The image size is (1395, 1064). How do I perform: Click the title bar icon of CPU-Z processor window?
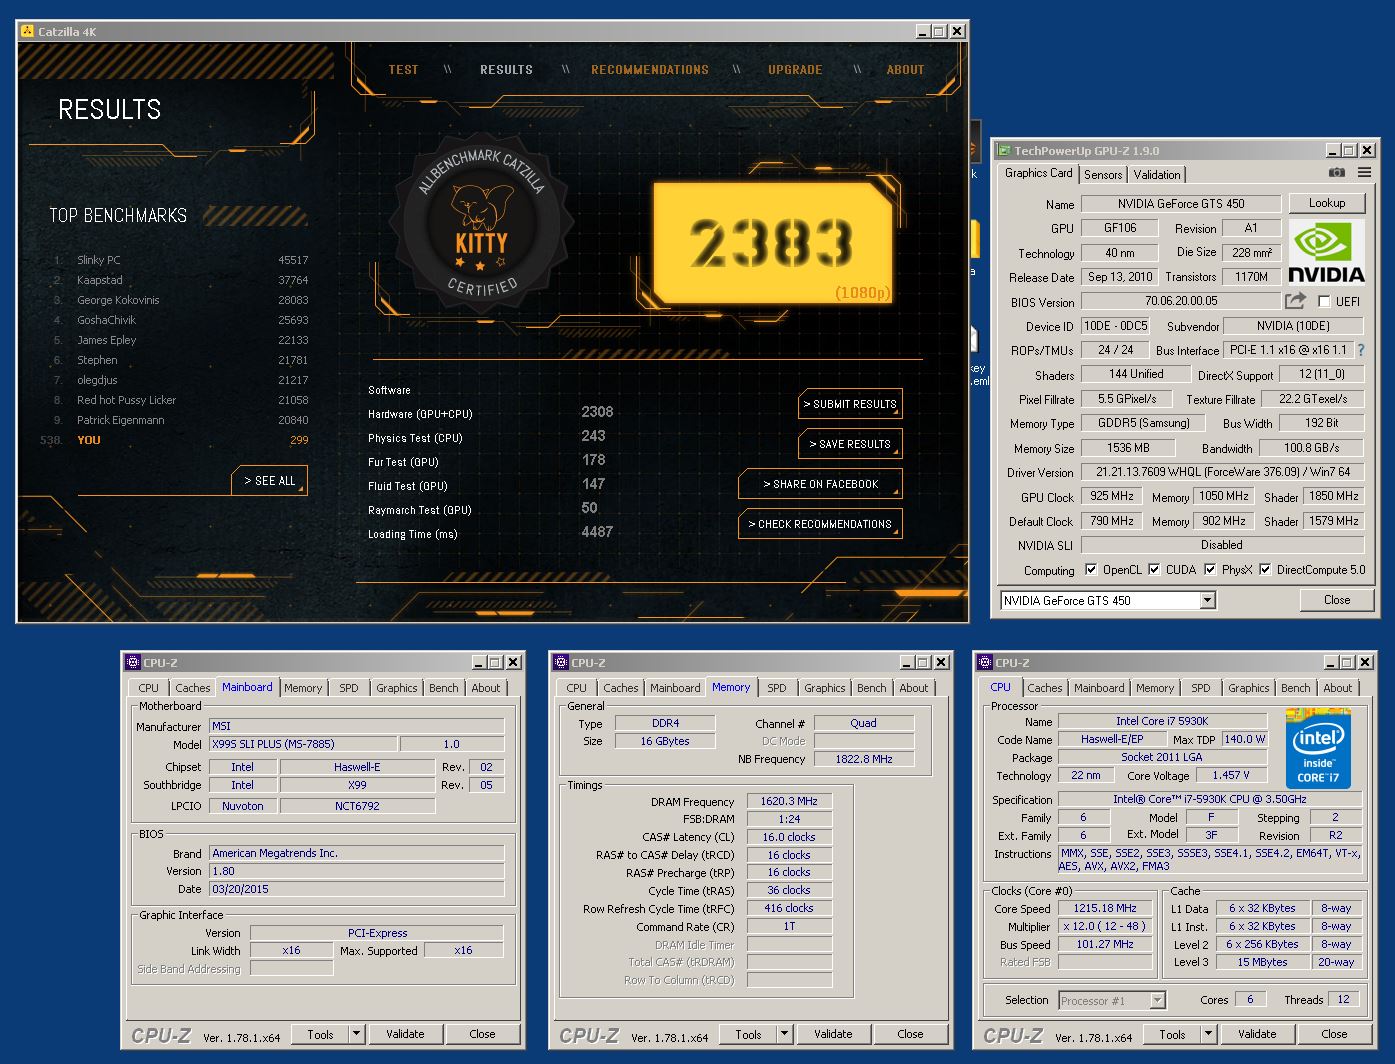coord(984,662)
